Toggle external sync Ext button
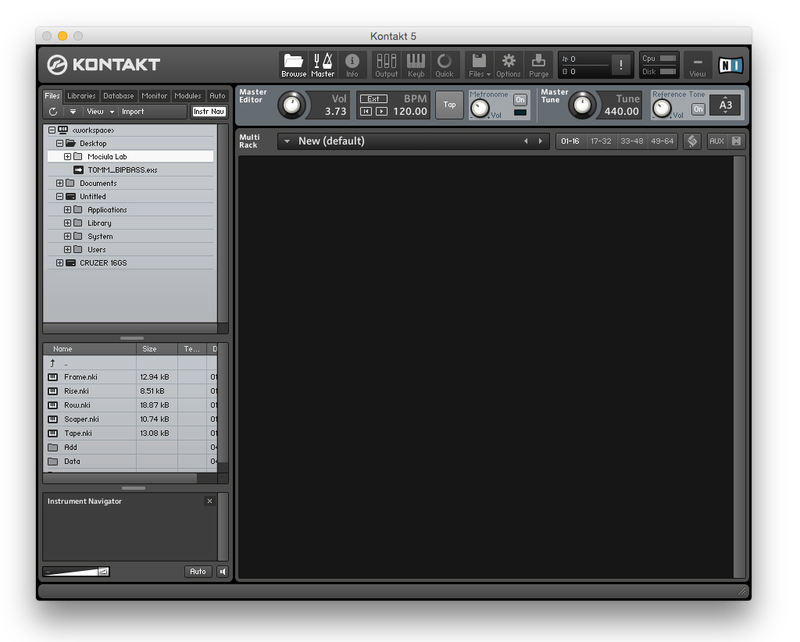 [373, 99]
